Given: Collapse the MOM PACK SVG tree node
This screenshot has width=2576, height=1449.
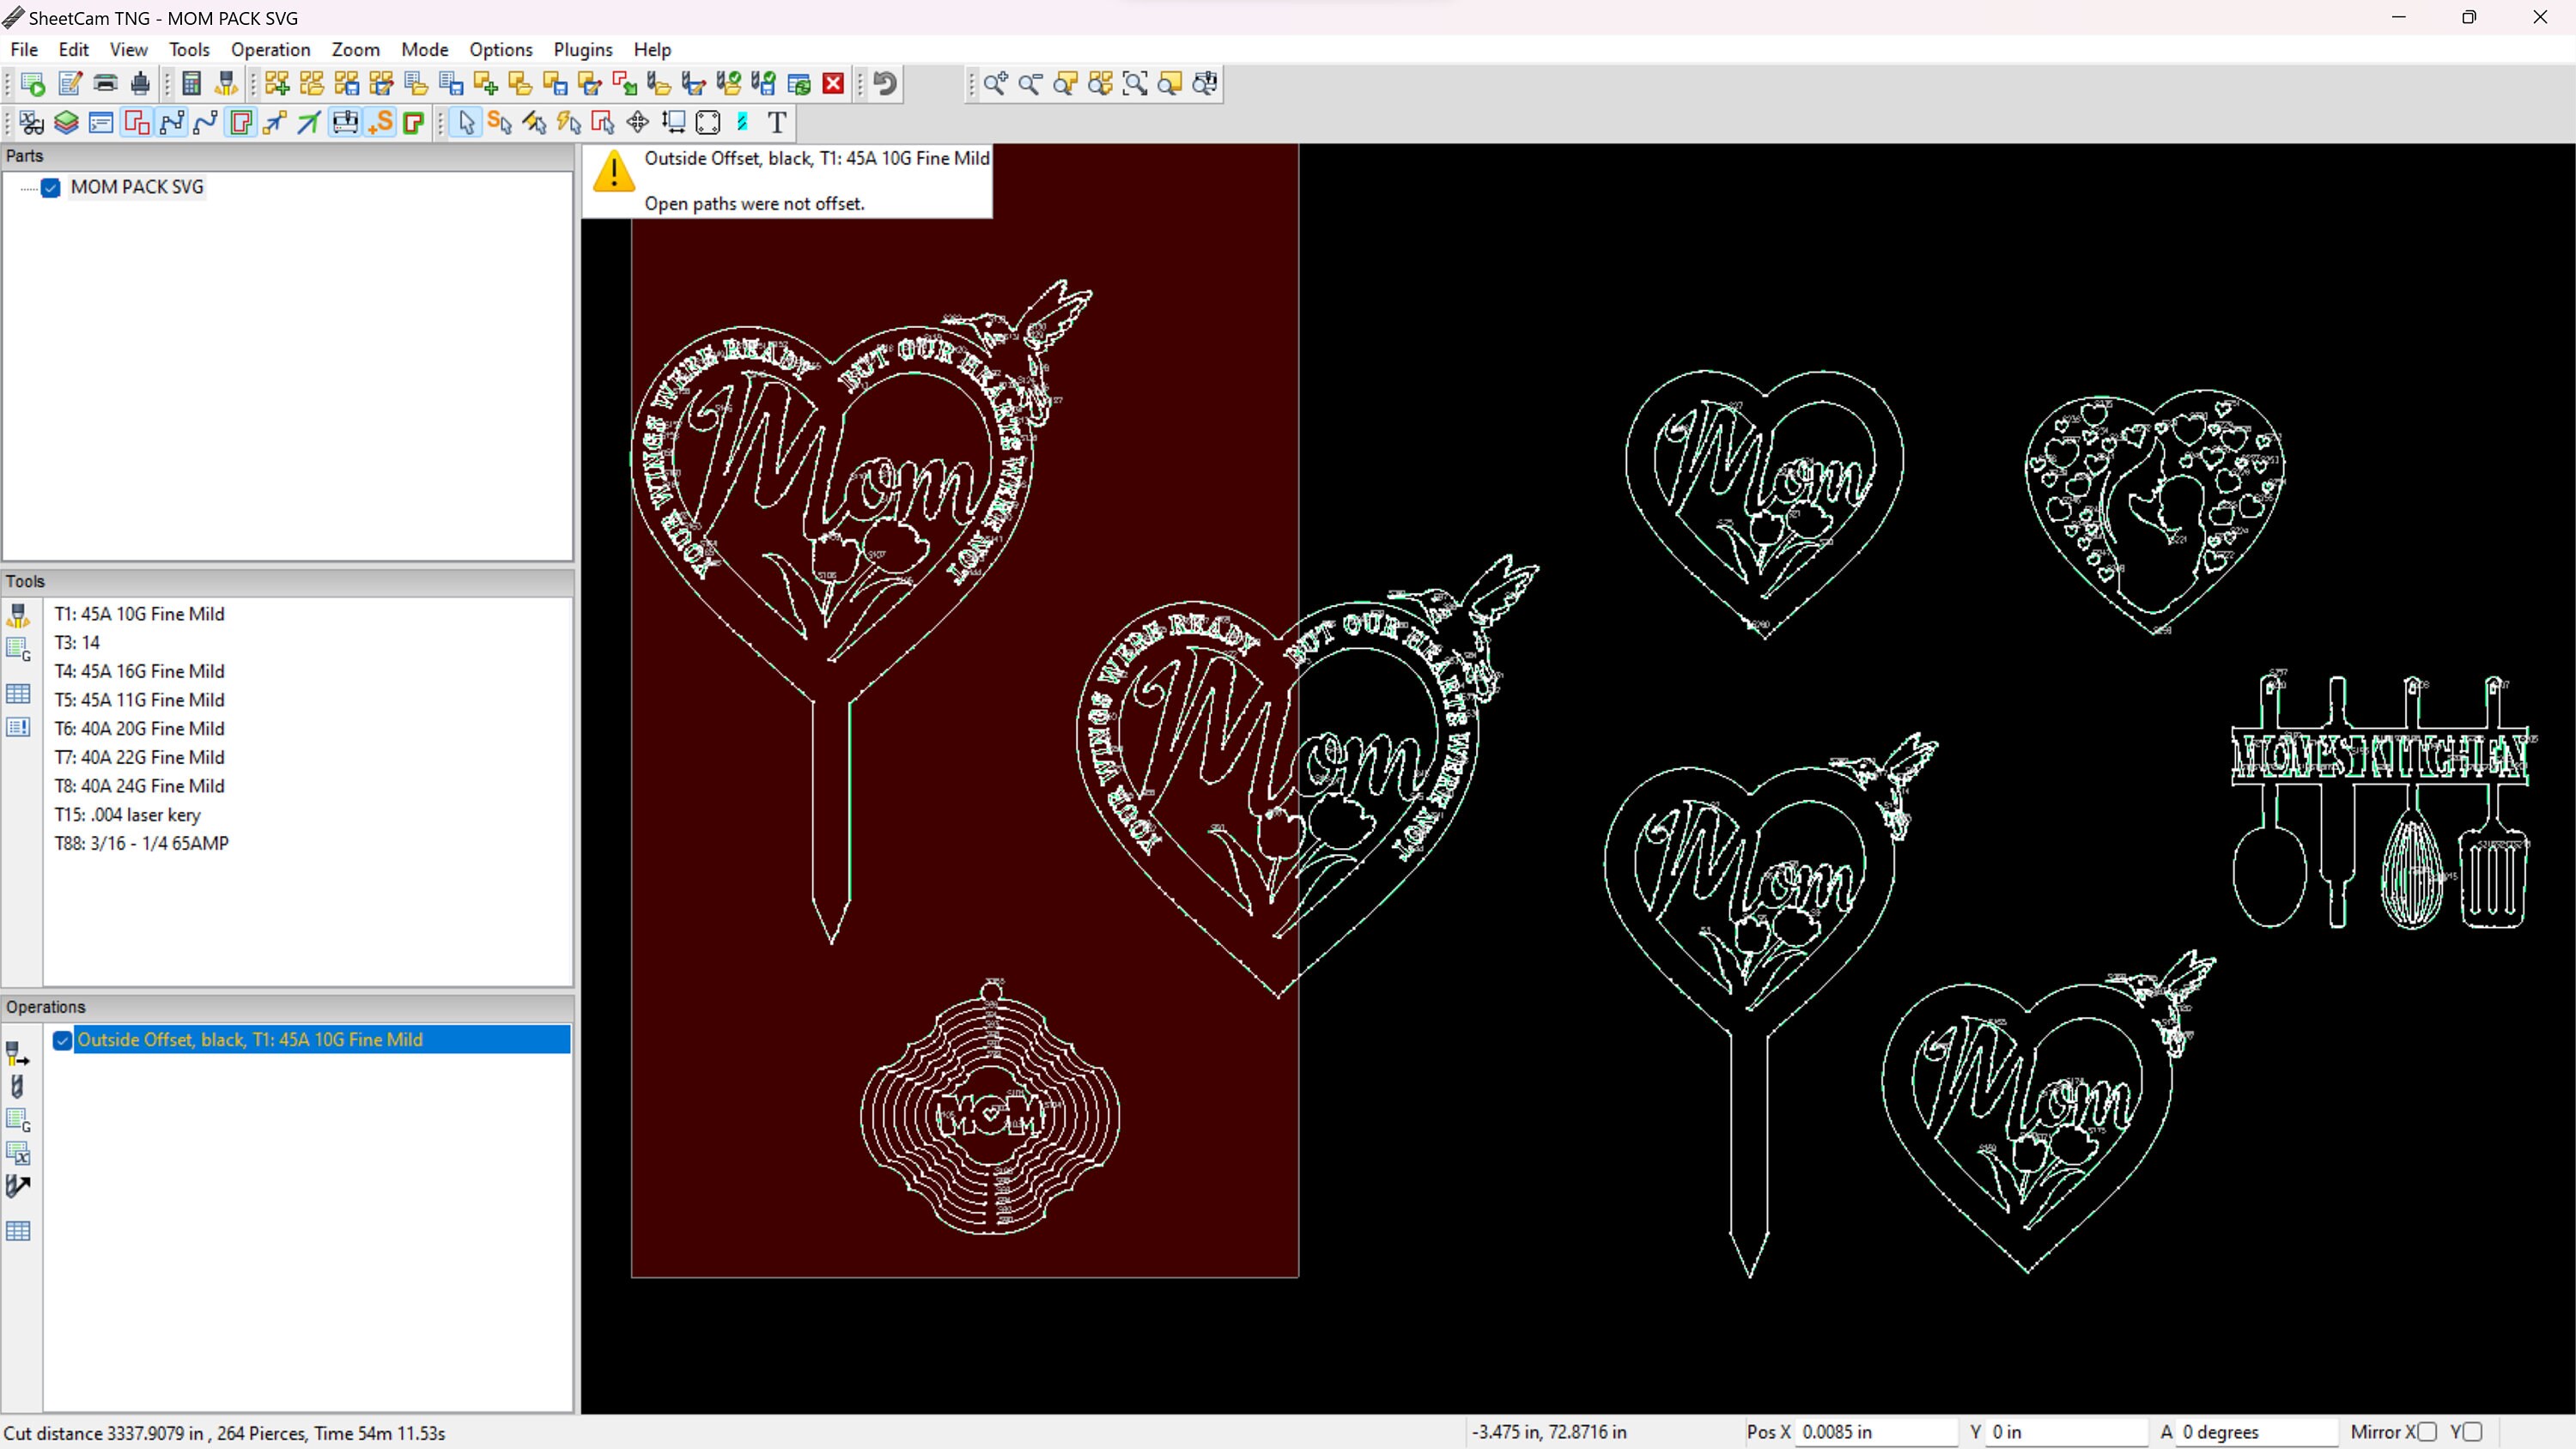Looking at the screenshot, I should [27, 188].
